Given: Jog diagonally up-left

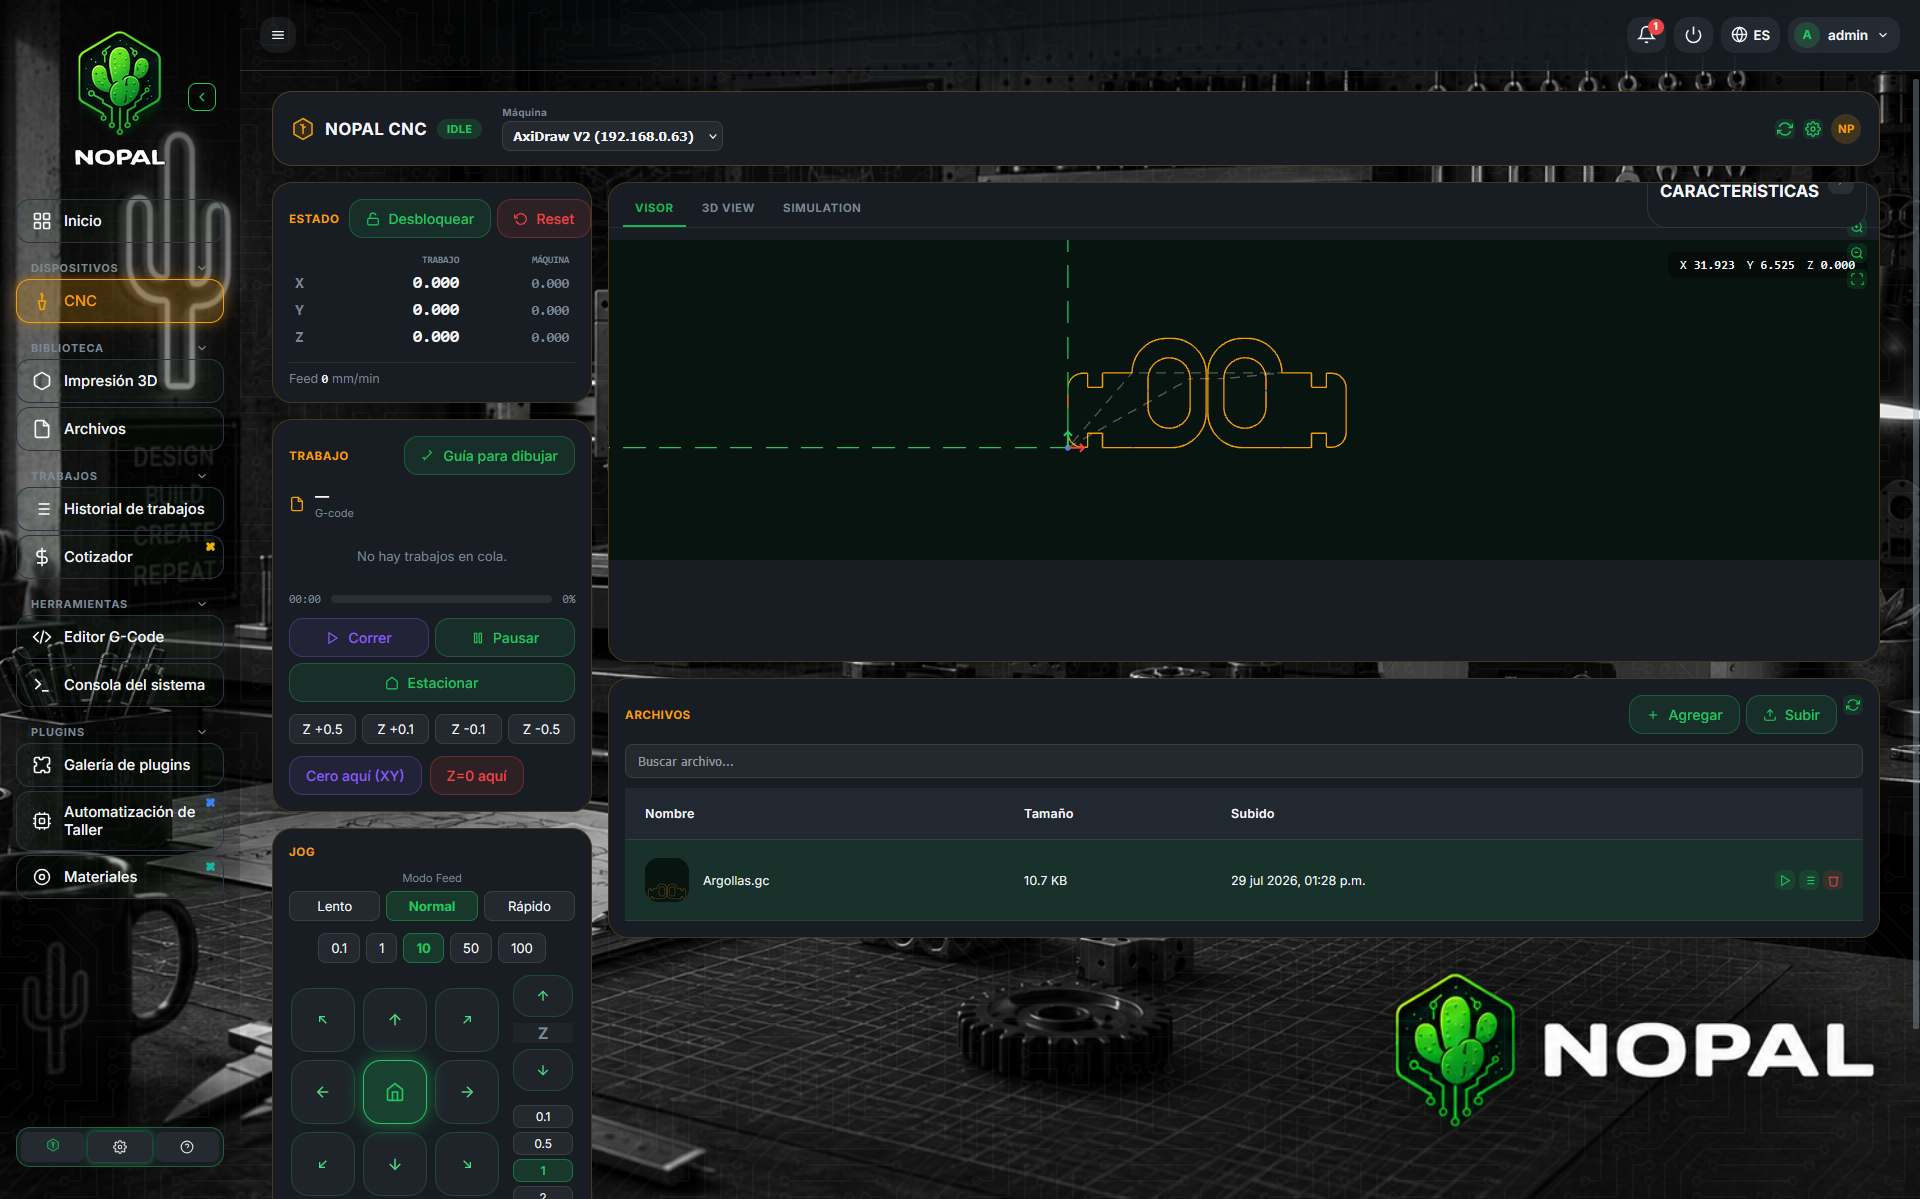Looking at the screenshot, I should click(x=323, y=1020).
